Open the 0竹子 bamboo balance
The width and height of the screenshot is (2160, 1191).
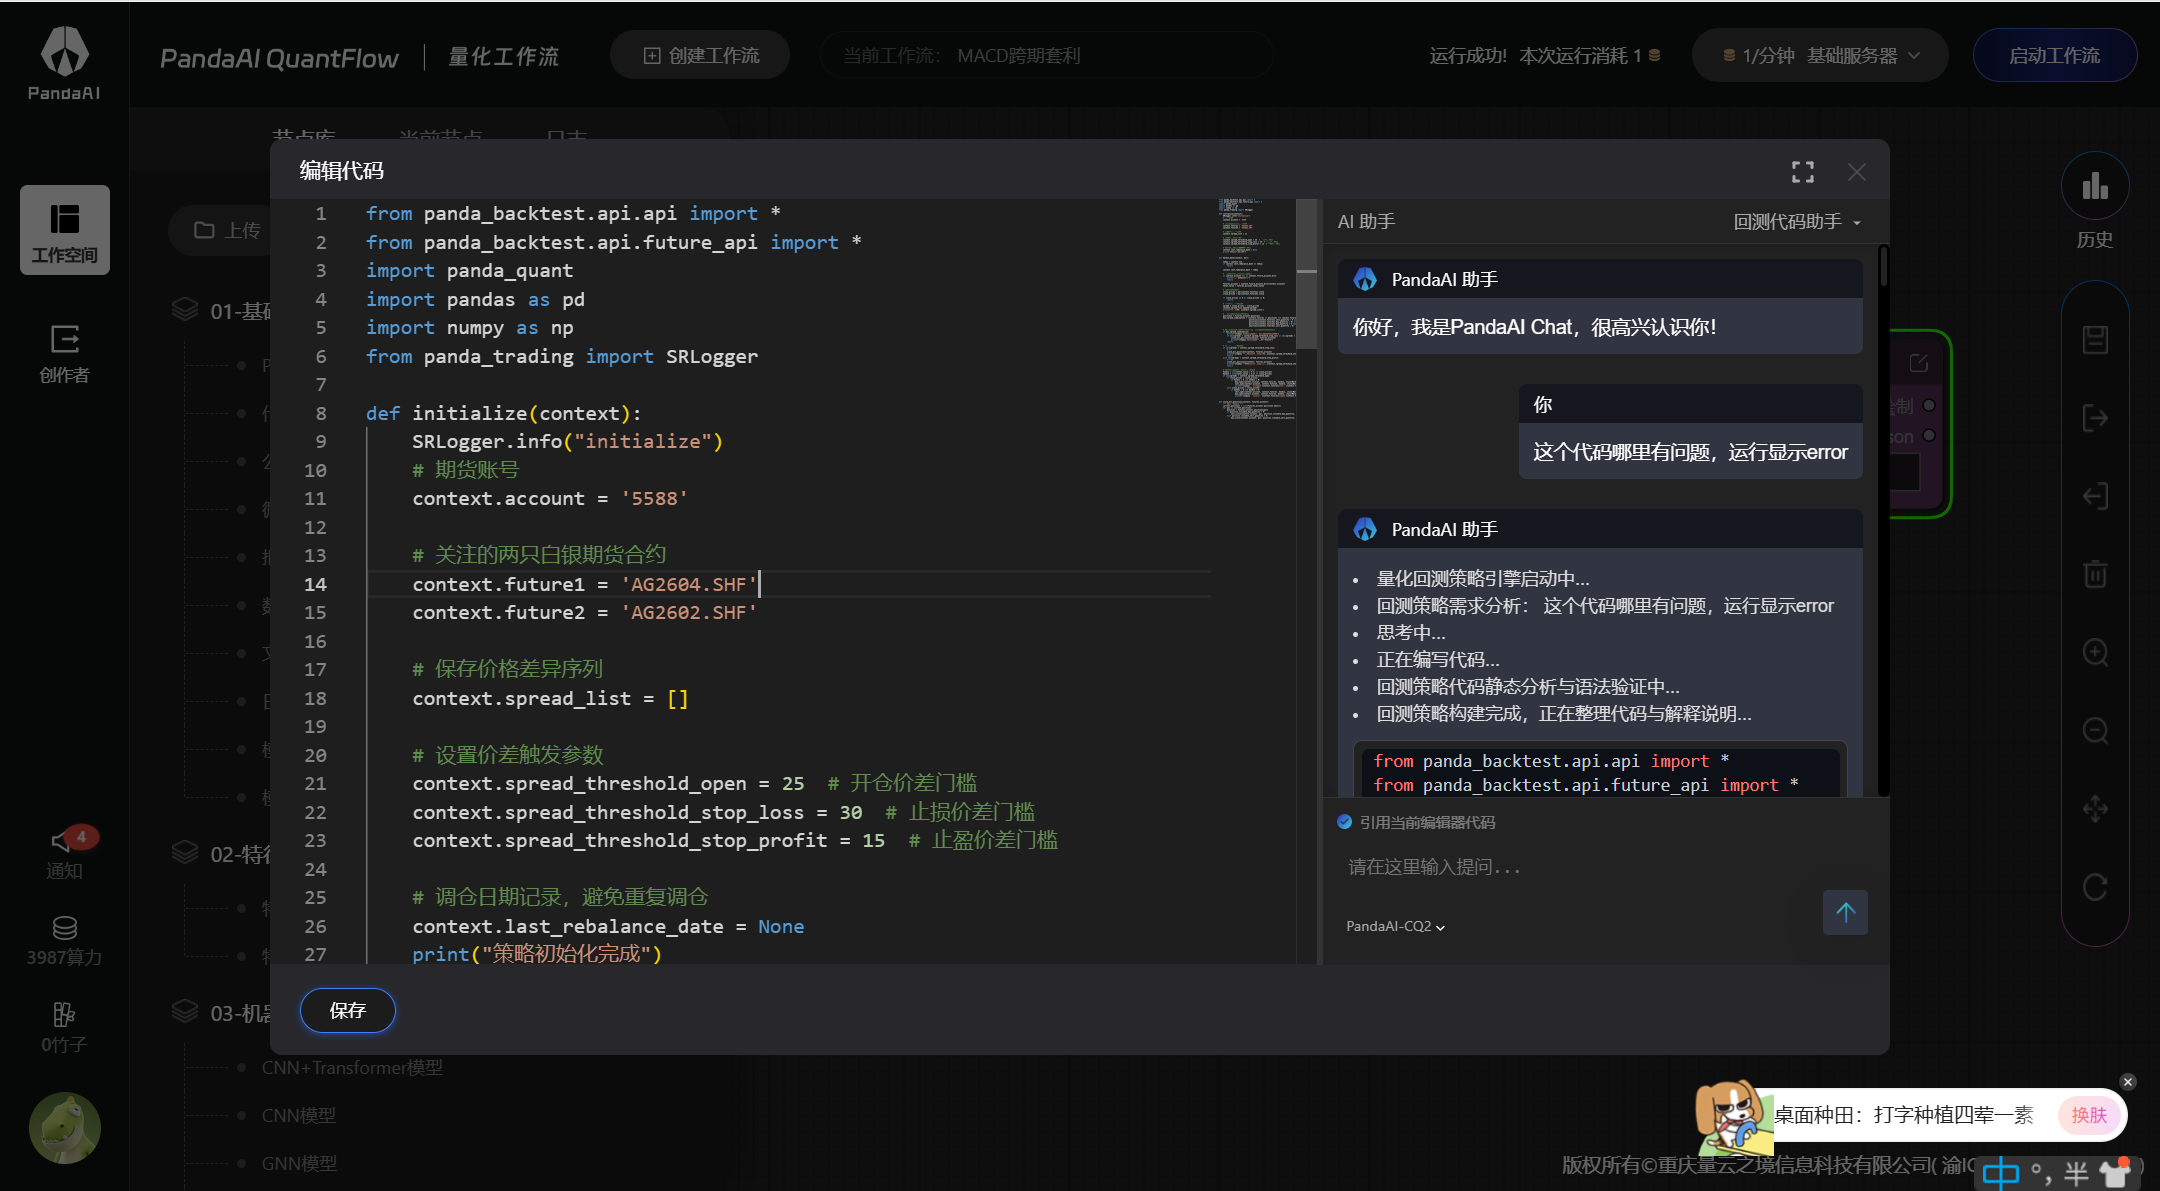[x=65, y=1028]
